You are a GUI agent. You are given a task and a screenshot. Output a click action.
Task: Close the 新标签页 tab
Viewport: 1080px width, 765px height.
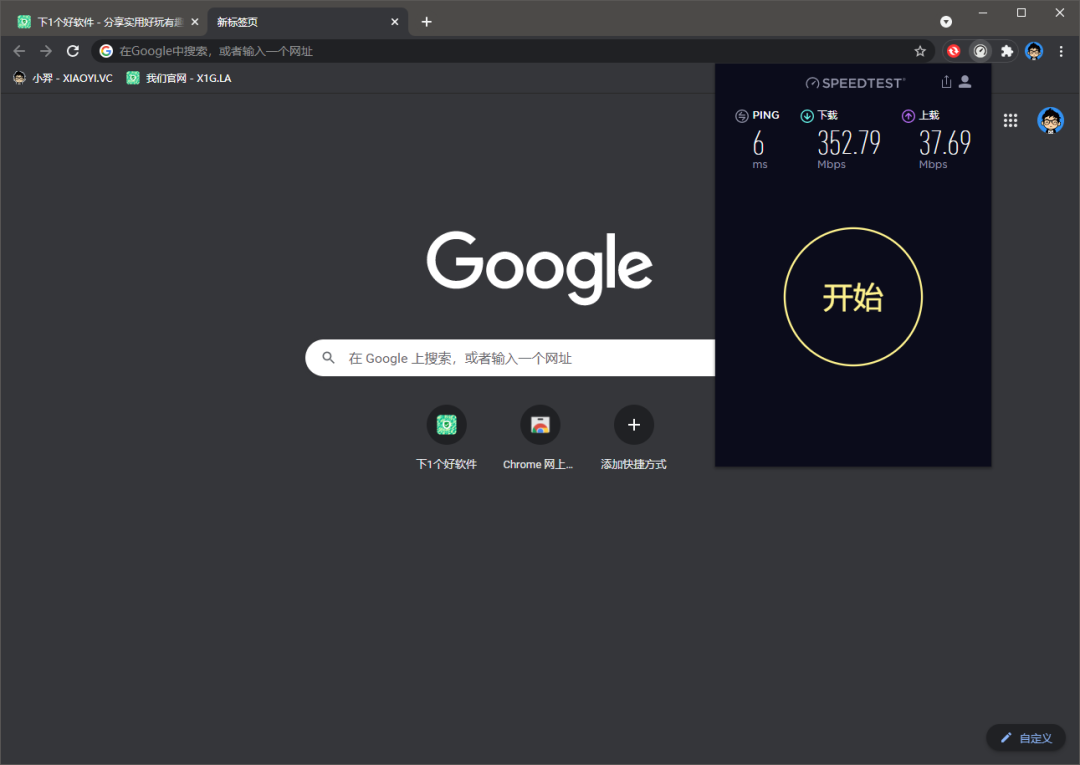pyautogui.click(x=395, y=22)
